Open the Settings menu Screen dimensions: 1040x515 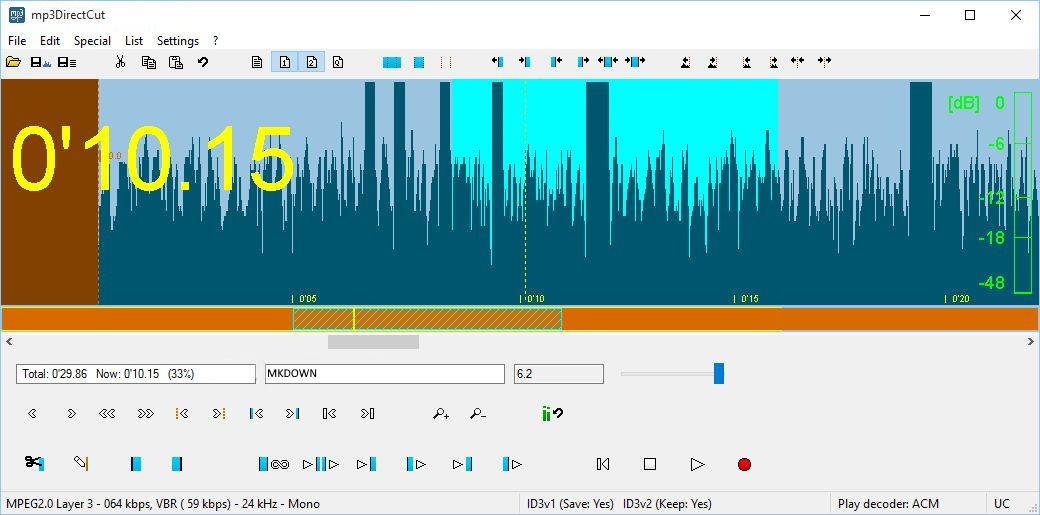pyautogui.click(x=178, y=40)
